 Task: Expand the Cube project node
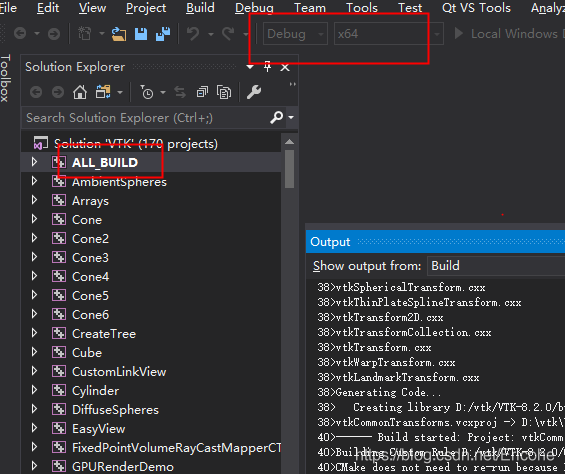[34, 352]
